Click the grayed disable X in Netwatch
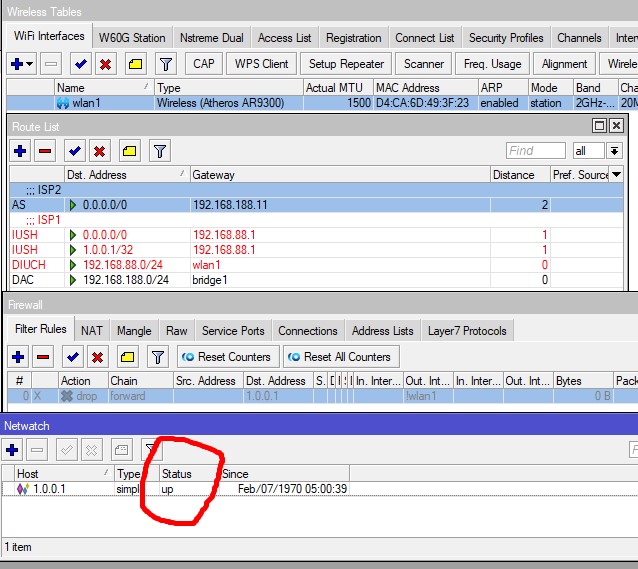 (92, 450)
